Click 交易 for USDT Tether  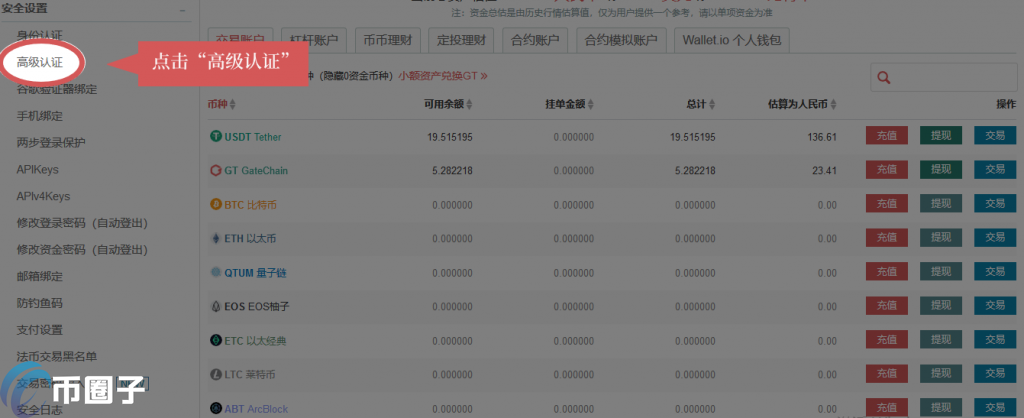(995, 136)
